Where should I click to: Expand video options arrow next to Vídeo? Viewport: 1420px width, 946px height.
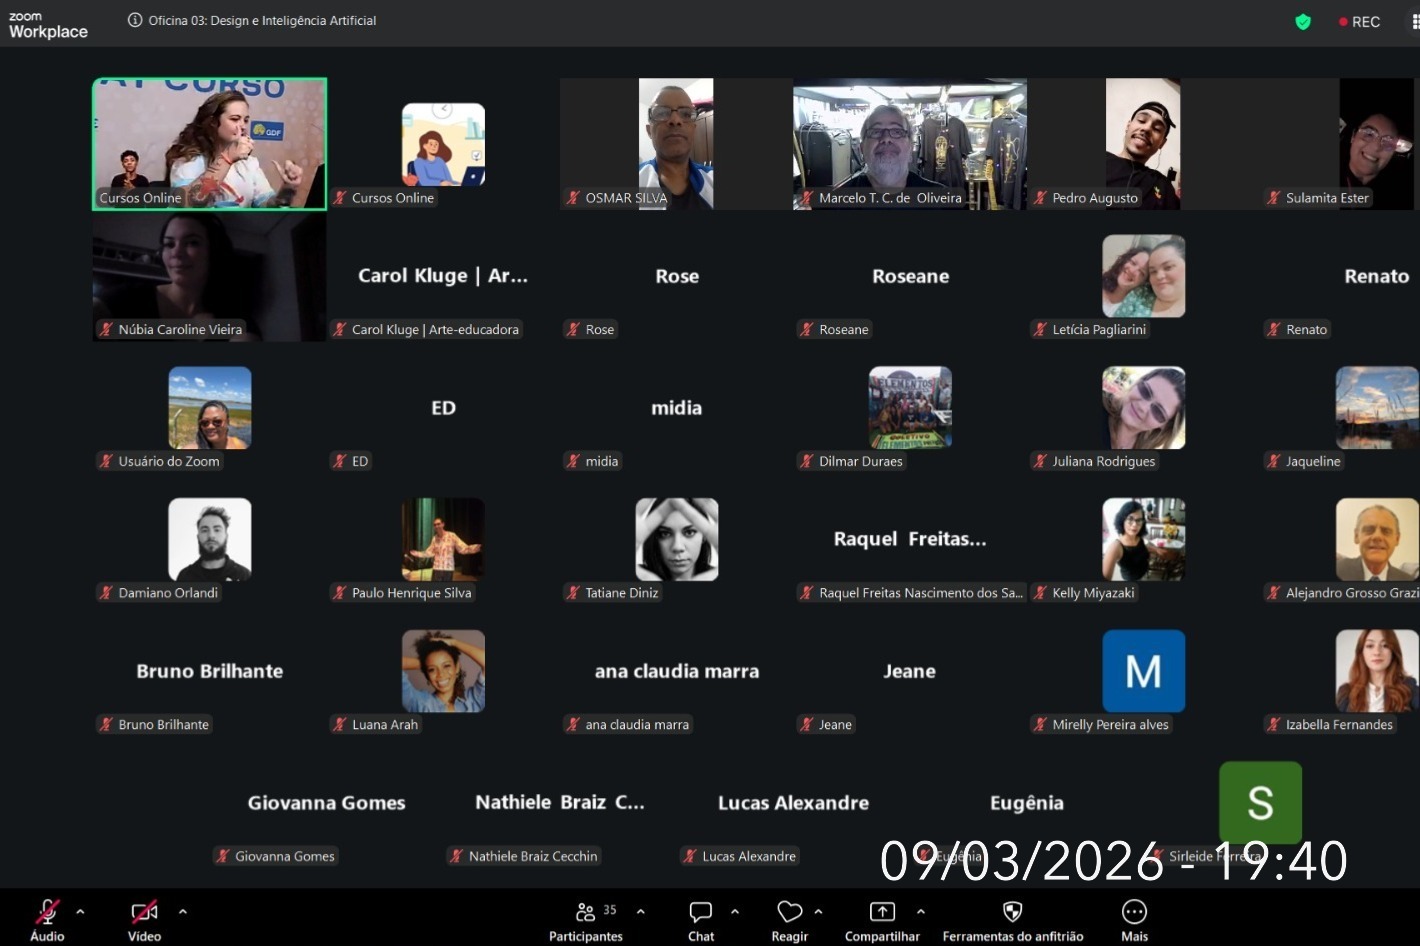click(x=182, y=911)
